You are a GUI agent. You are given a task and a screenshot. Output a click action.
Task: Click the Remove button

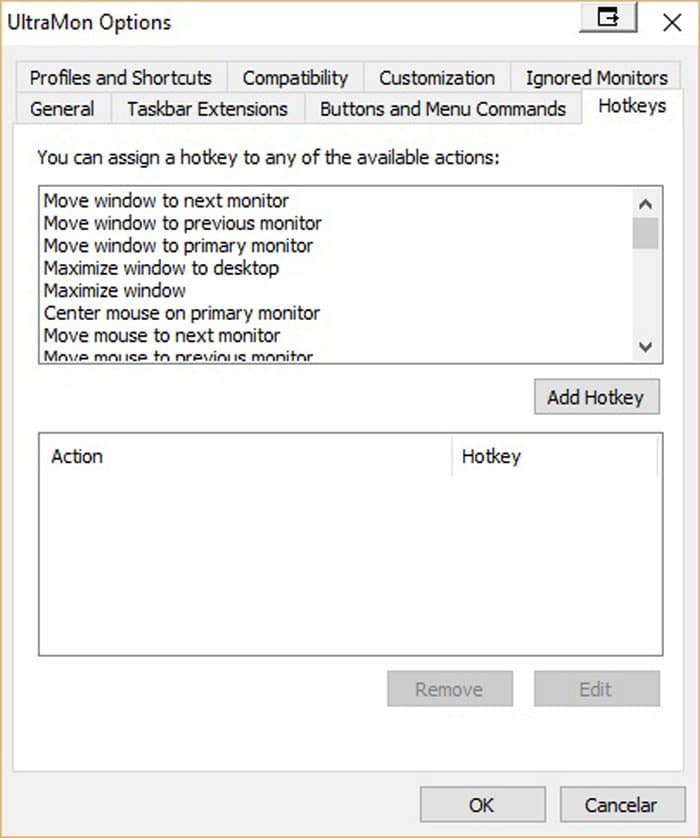(x=450, y=689)
